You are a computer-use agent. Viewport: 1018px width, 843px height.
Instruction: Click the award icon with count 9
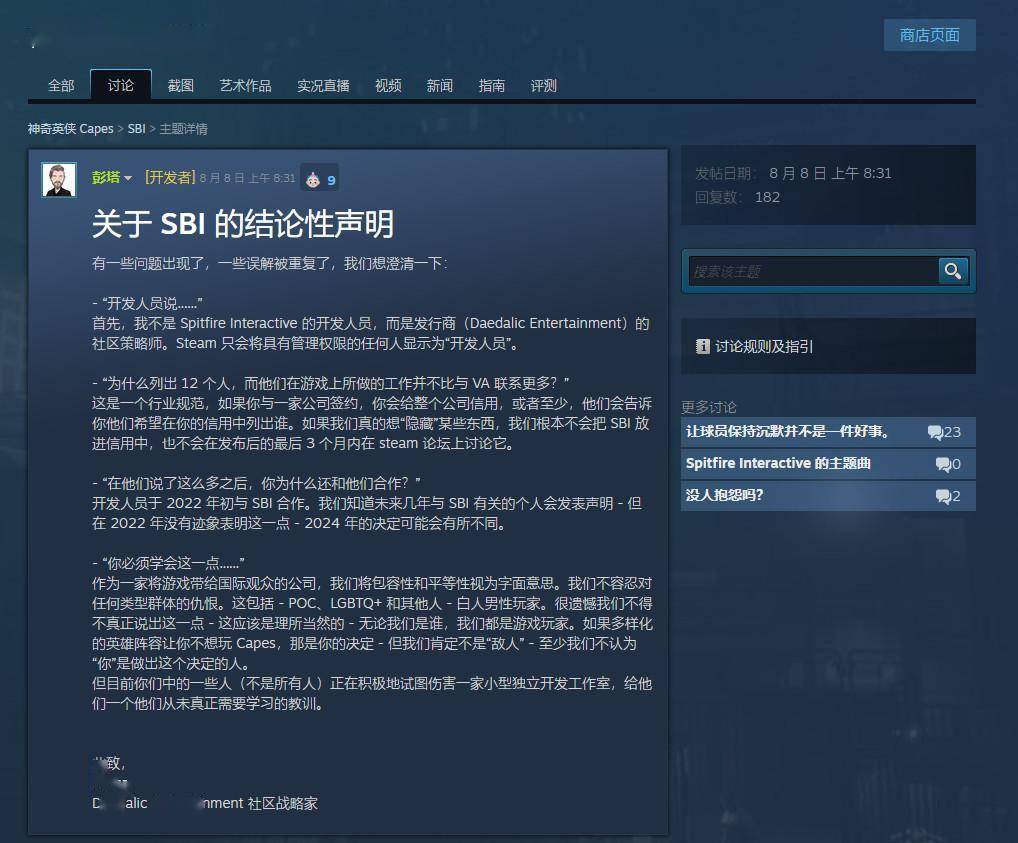click(319, 179)
